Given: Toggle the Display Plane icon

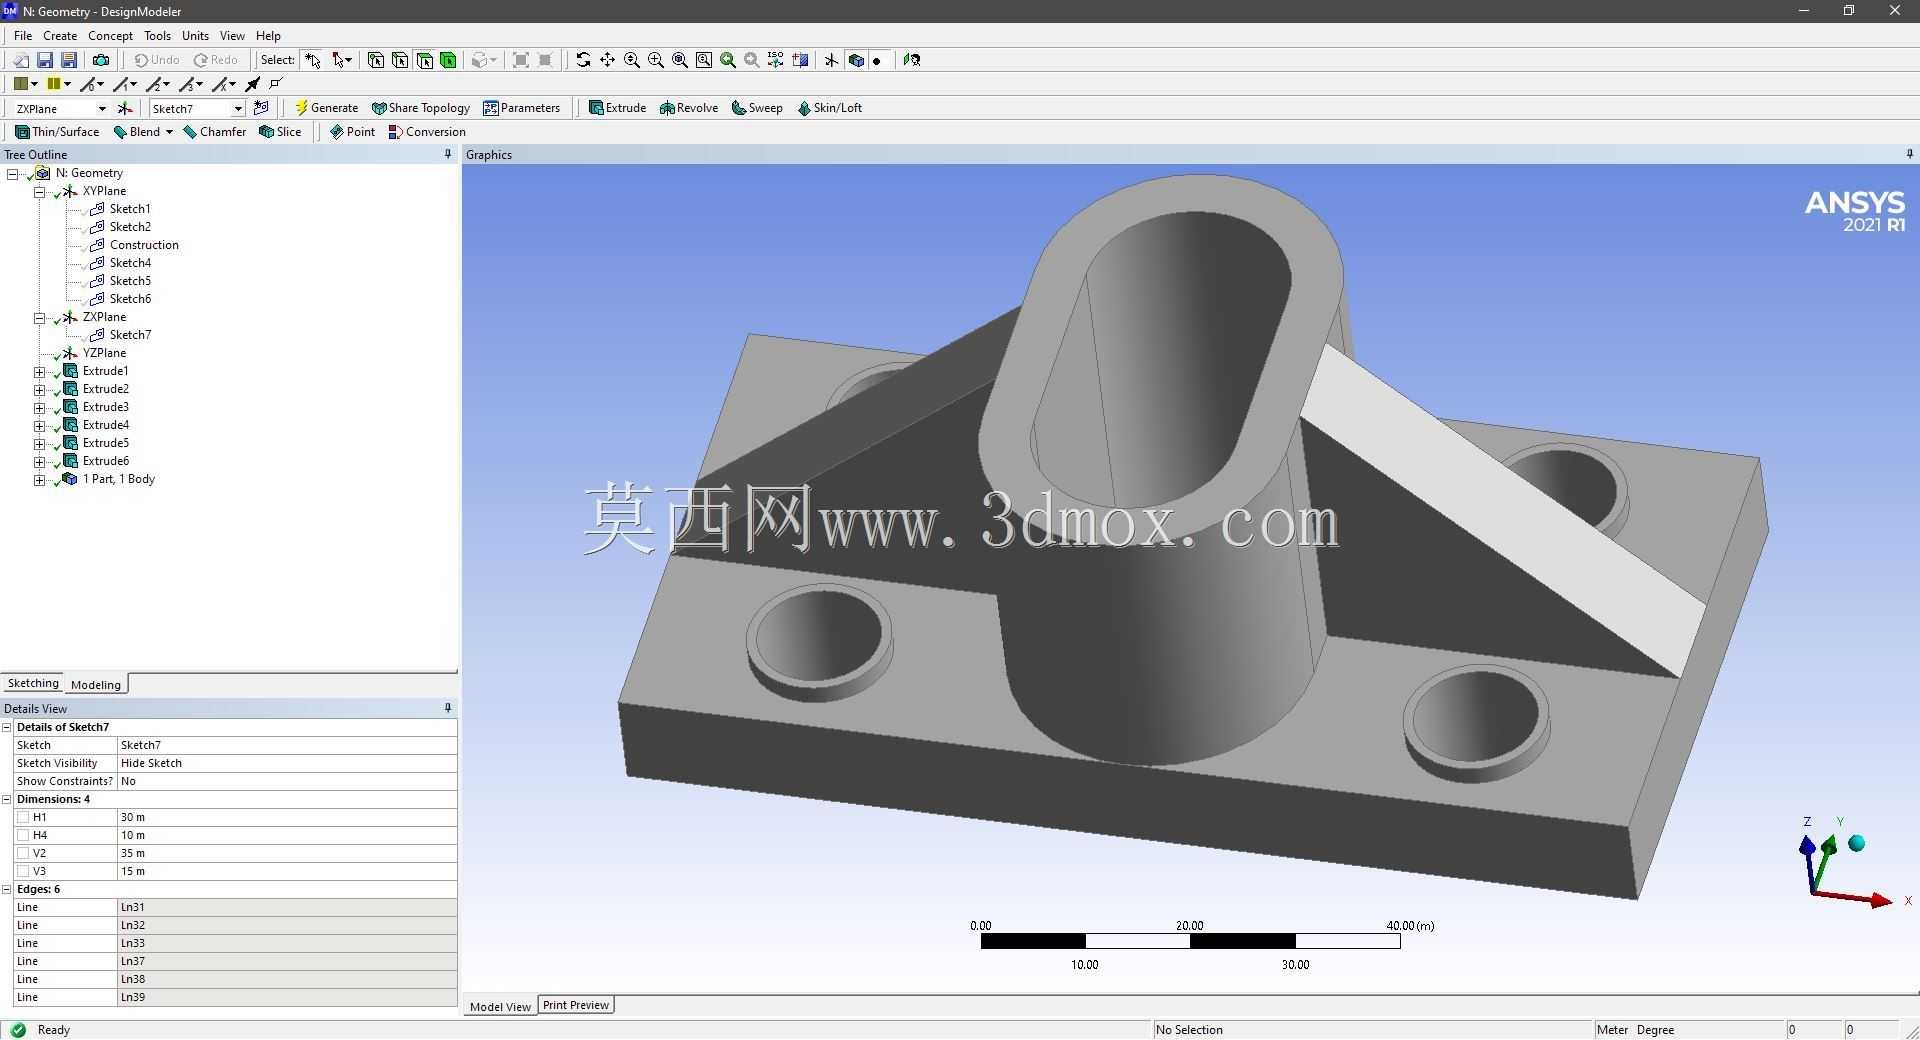Looking at the screenshot, I should [831, 60].
